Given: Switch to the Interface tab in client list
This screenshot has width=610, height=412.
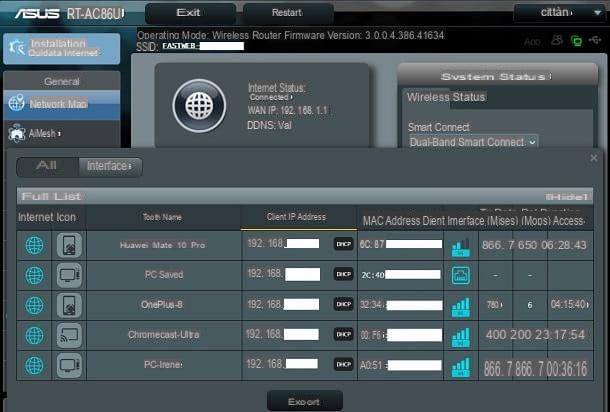Looking at the screenshot, I should click(x=110, y=167).
